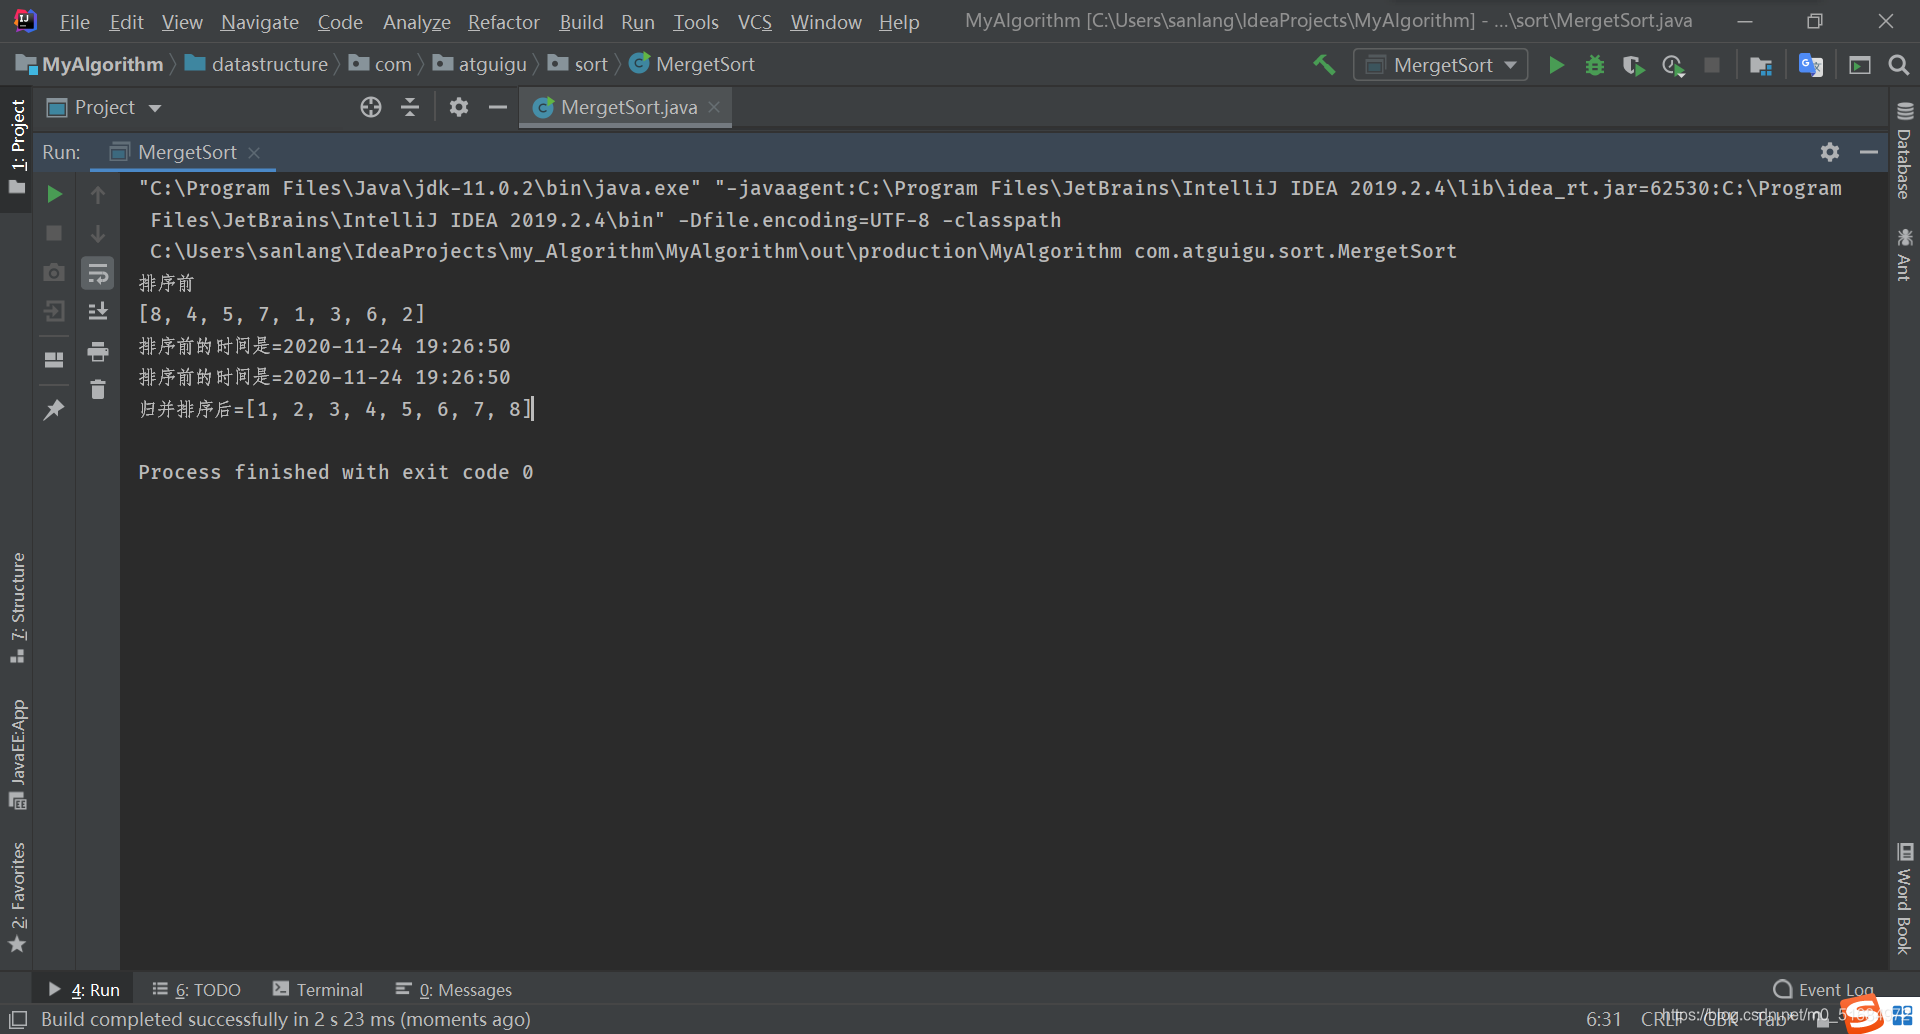The width and height of the screenshot is (1920, 1034).
Task: Open the Edit menu
Action: click(x=127, y=22)
